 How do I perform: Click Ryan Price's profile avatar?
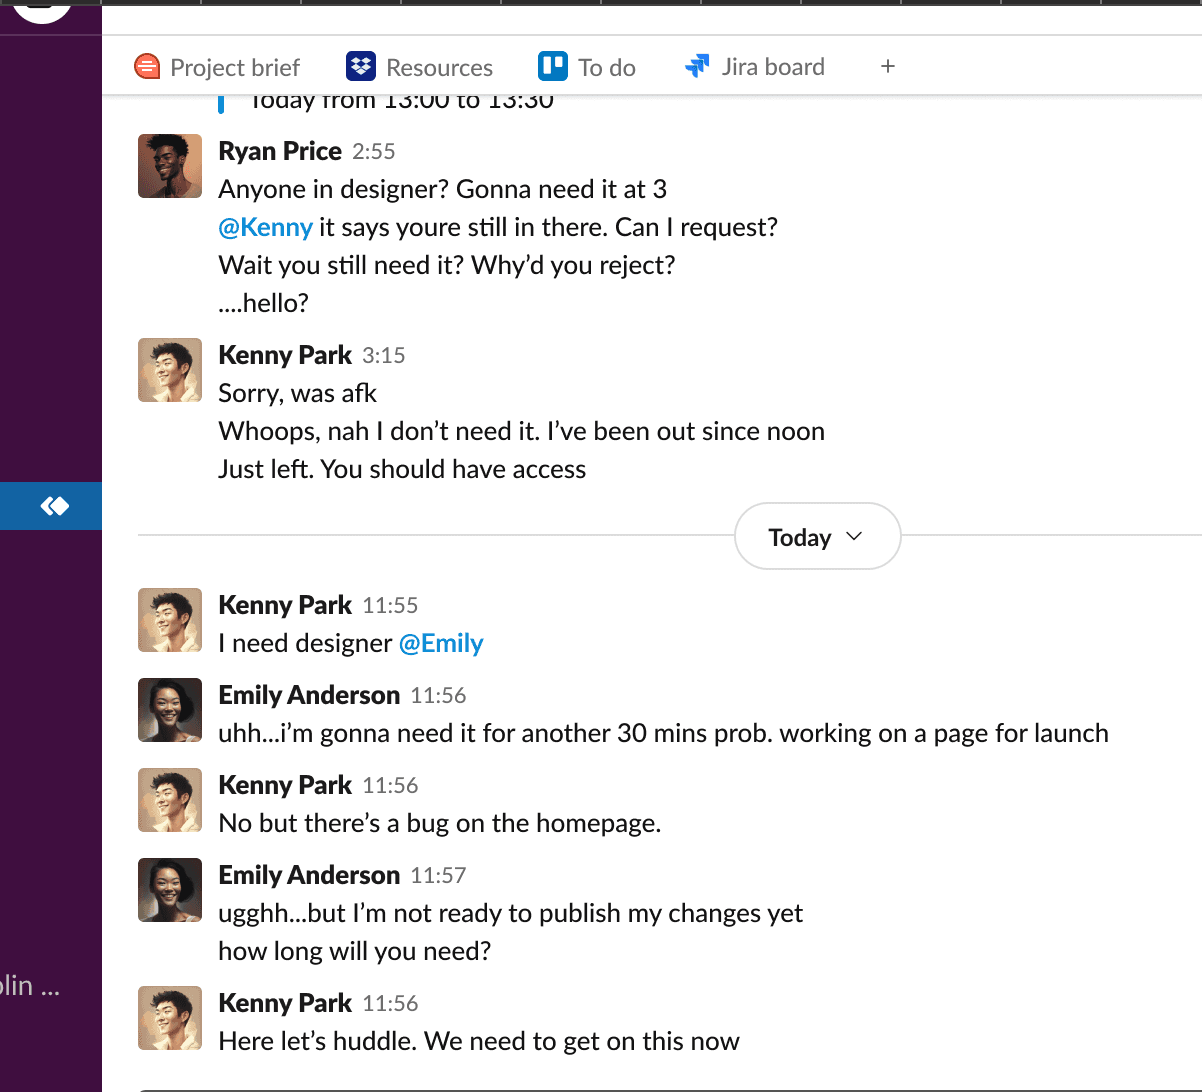[x=169, y=165]
